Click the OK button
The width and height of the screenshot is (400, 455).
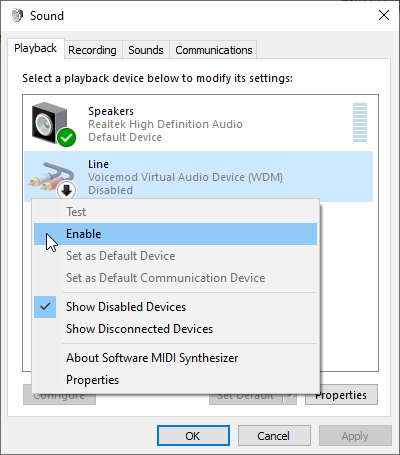[x=193, y=436]
